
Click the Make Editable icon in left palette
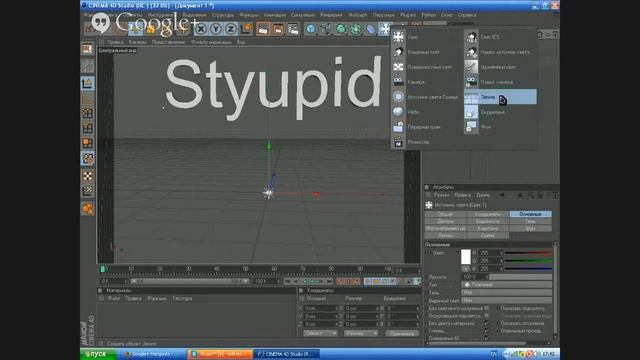tap(87, 49)
